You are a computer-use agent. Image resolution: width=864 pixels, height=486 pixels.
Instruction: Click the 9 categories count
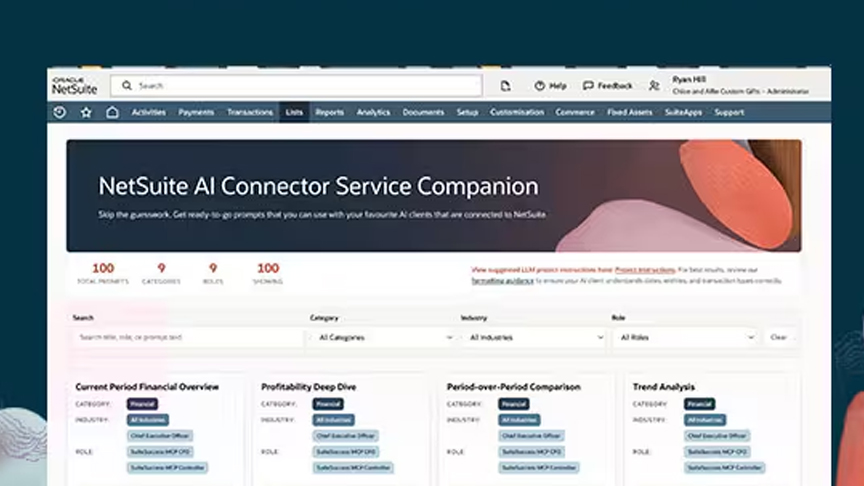click(x=161, y=268)
